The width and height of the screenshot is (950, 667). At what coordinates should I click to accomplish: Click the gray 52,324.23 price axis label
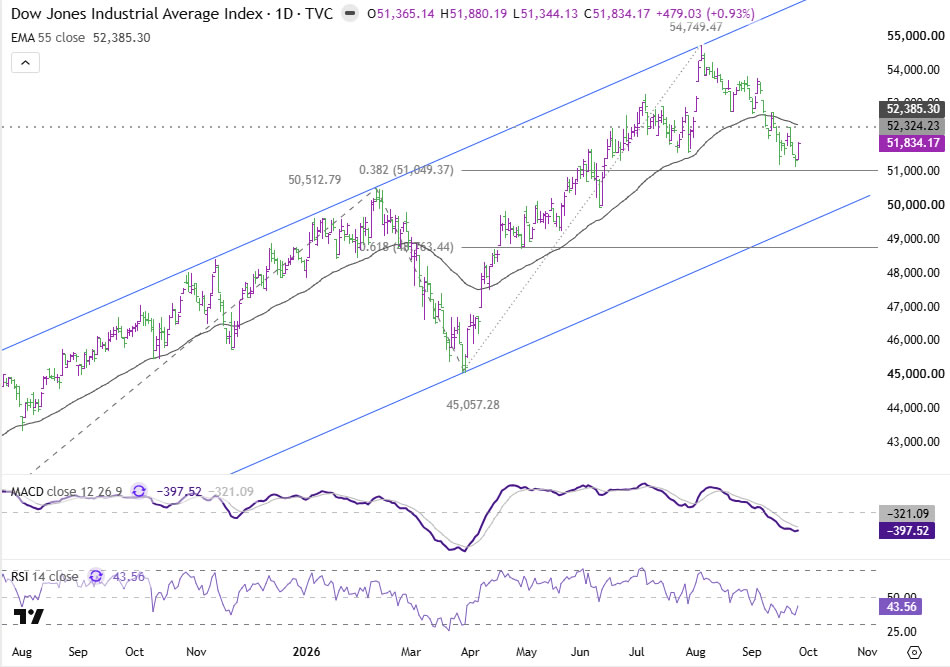(x=912, y=126)
